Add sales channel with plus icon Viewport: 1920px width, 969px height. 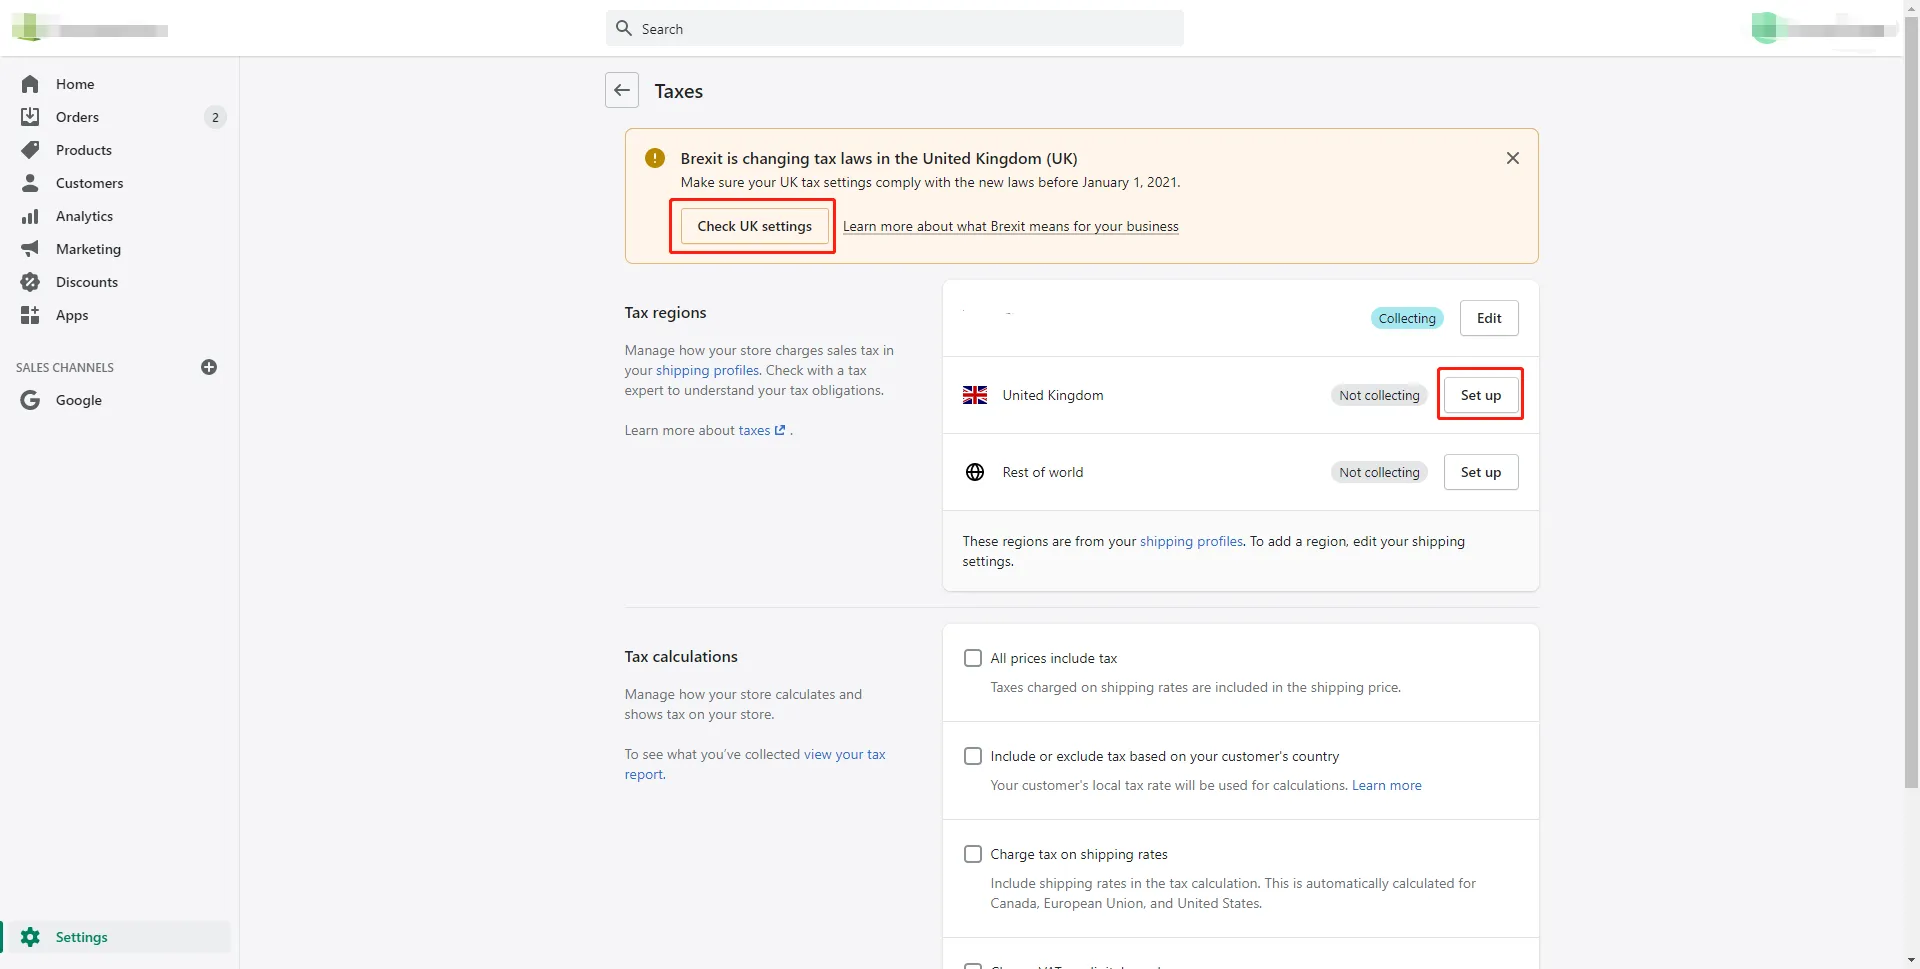click(x=209, y=367)
